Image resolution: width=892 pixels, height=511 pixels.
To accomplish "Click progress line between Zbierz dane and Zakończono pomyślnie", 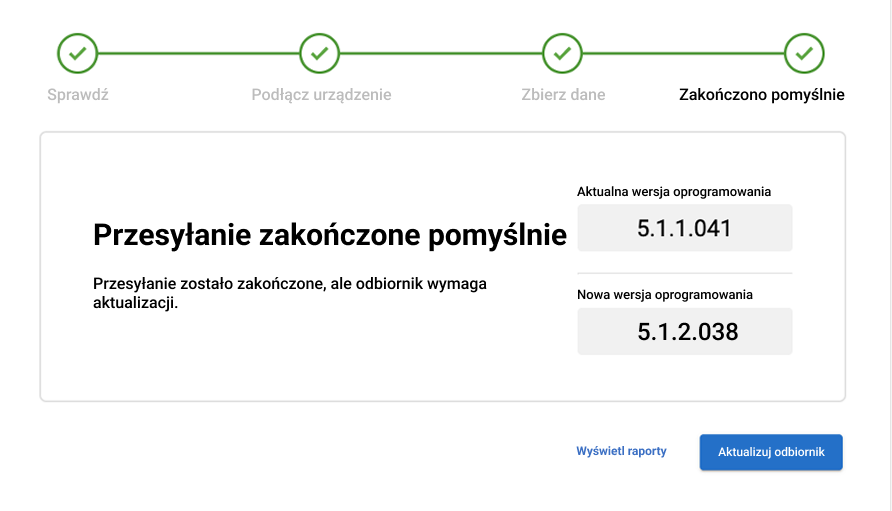I will 683,53.
